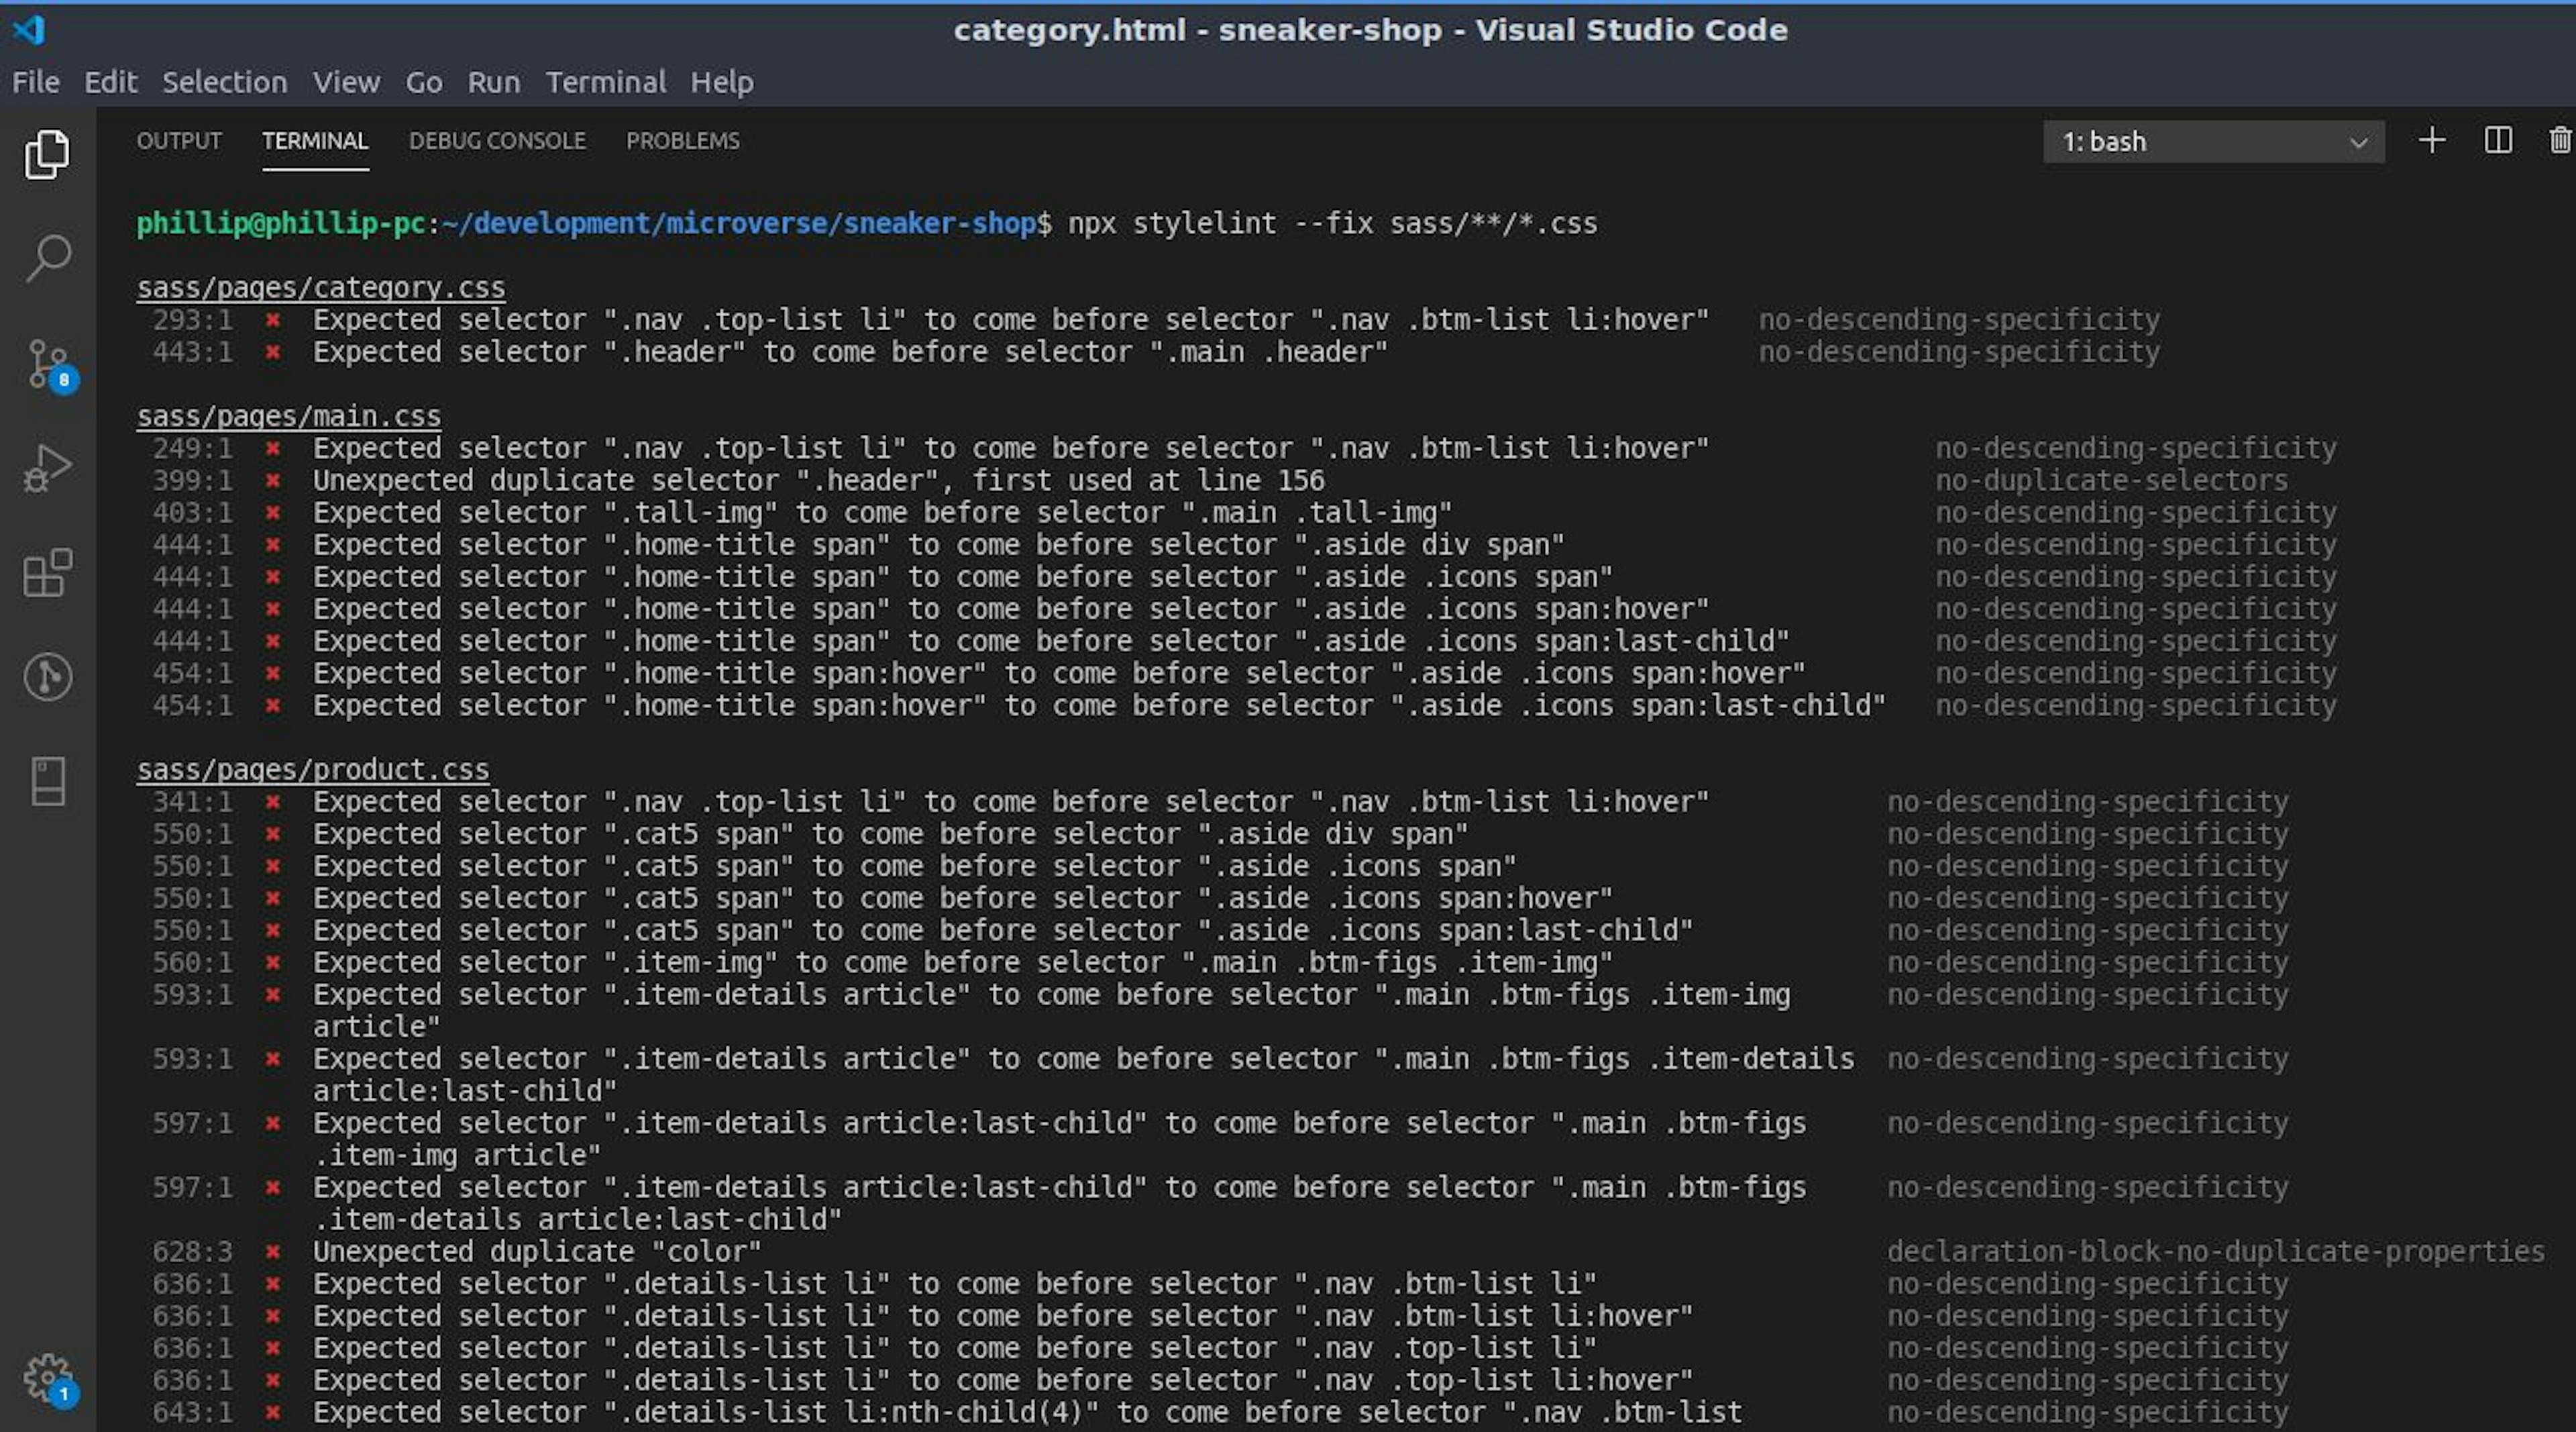Click 'Unexpected duplicate "color"' message
The image size is (2576, 1432).
pyautogui.click(x=537, y=1252)
